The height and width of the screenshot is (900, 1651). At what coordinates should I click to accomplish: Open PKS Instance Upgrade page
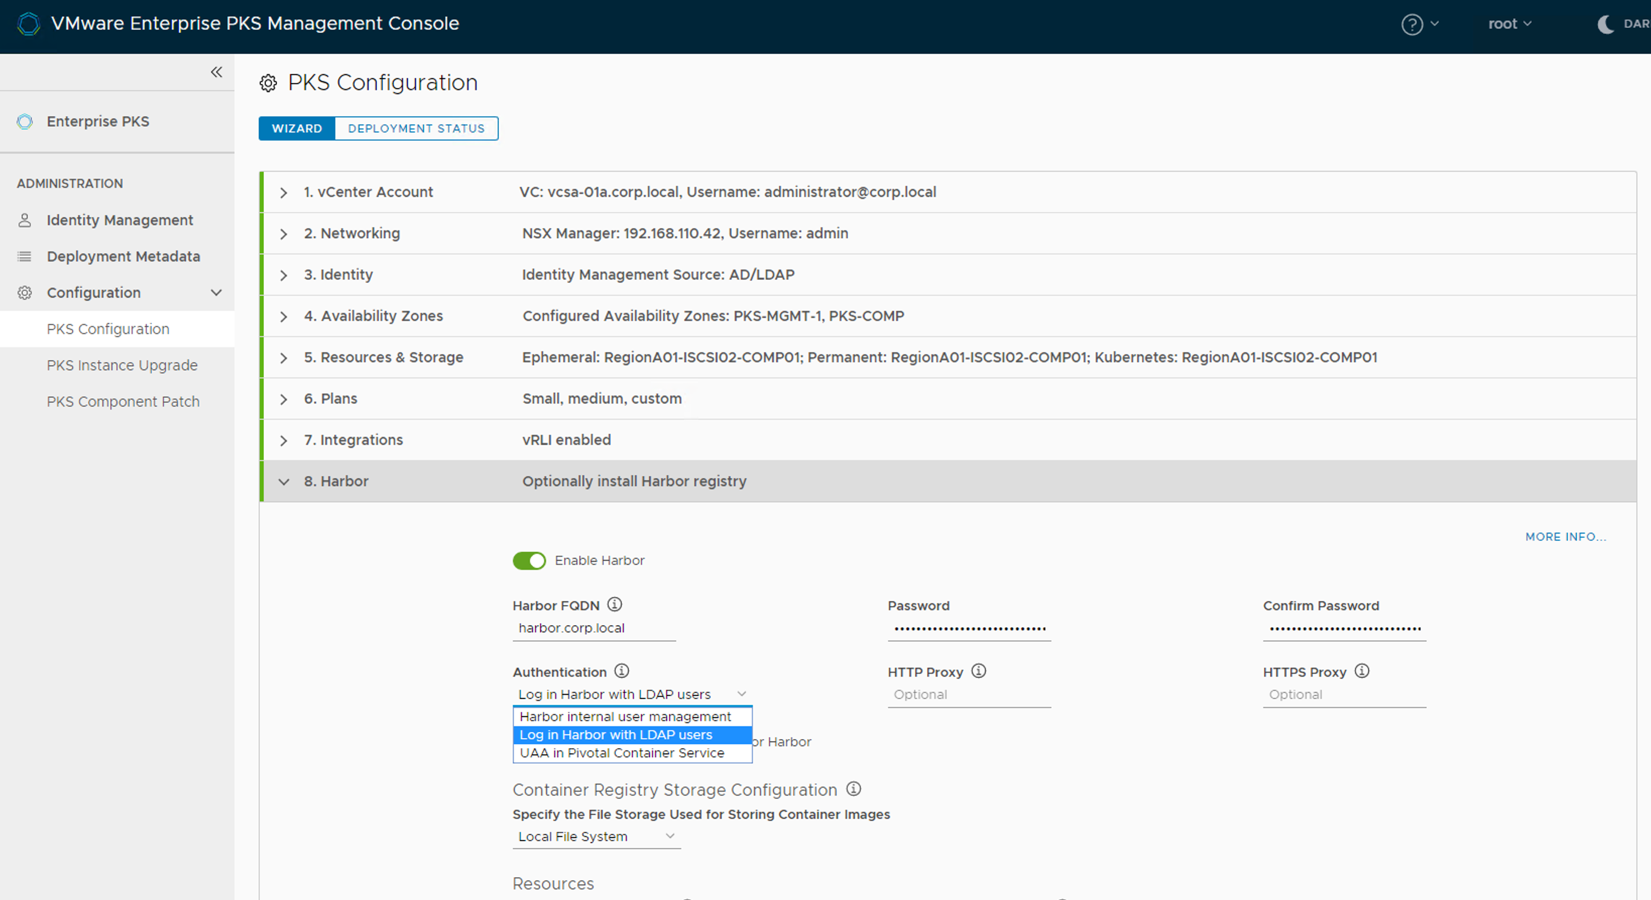pos(122,365)
